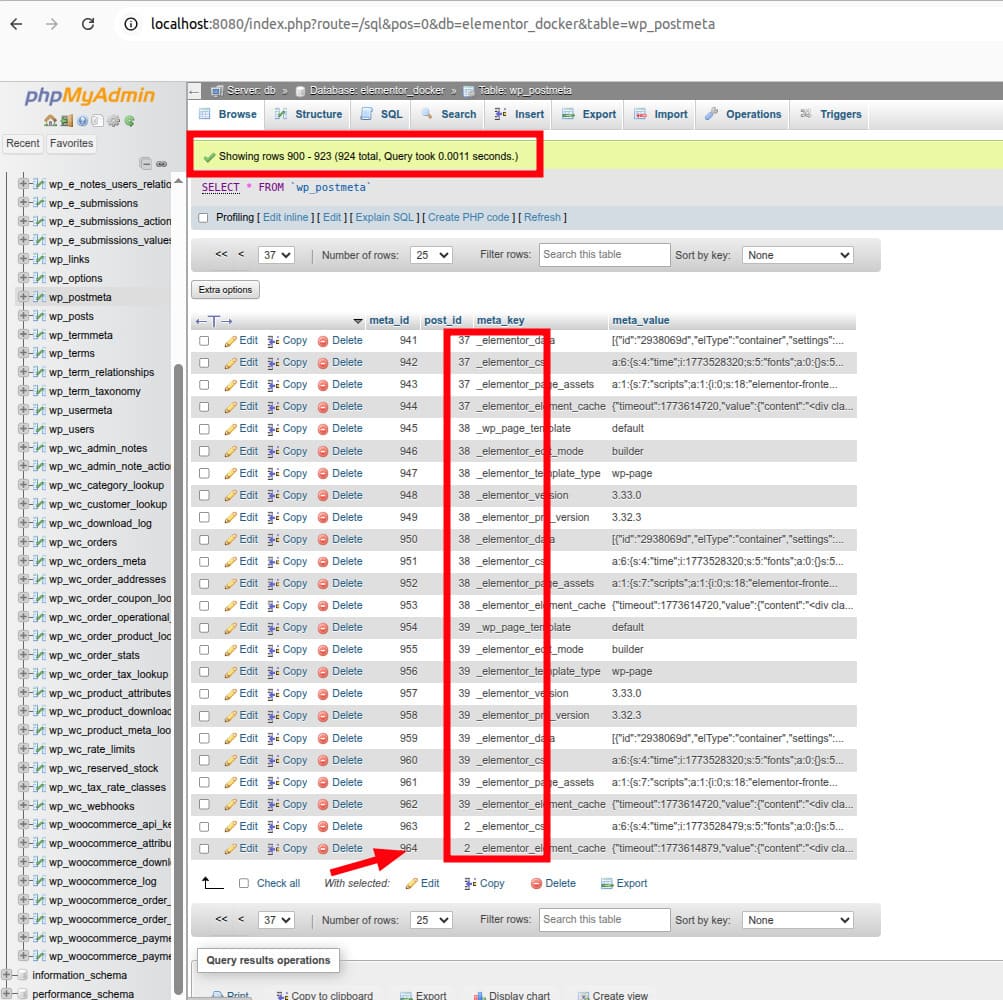
Task: Open documentation via the question mark icon
Action: [82, 121]
